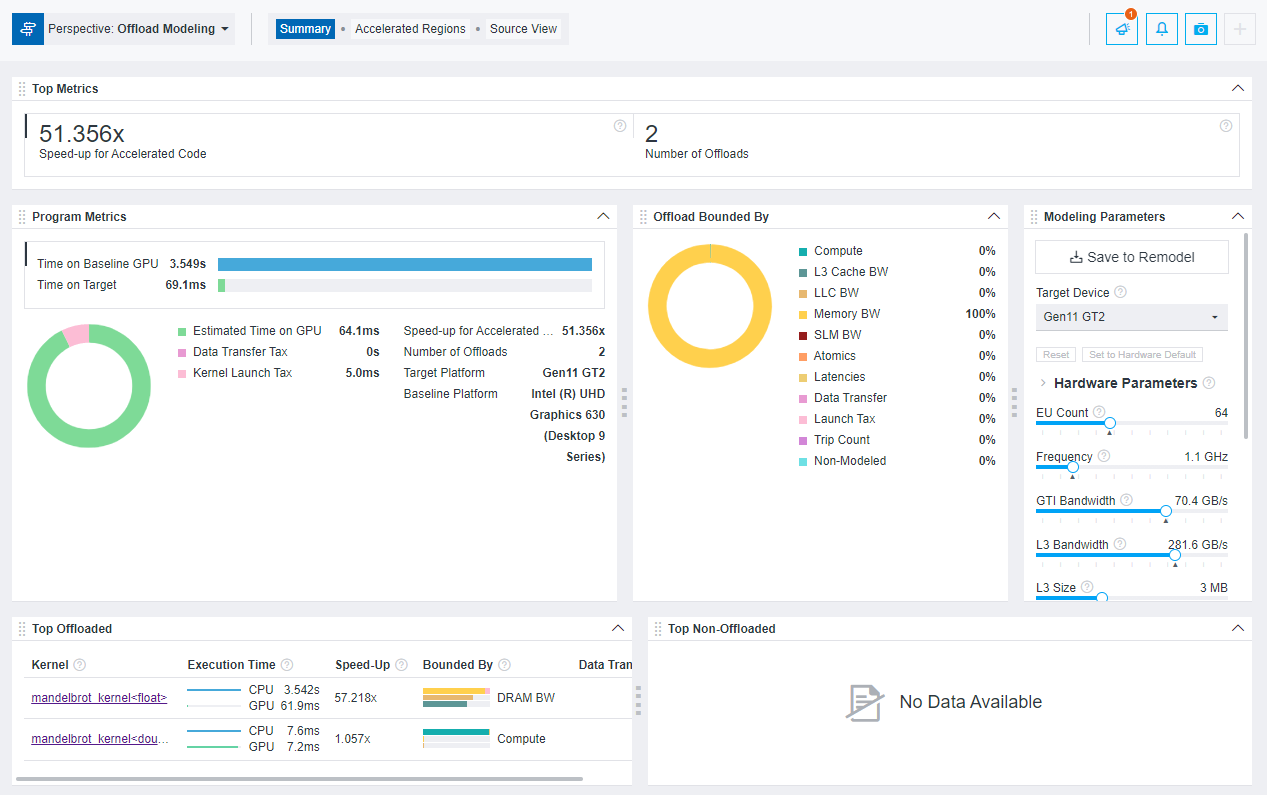Viewport: 1267px width, 795px height.
Task: Open help for Speed-up for Accelerated Code
Action: (620, 126)
